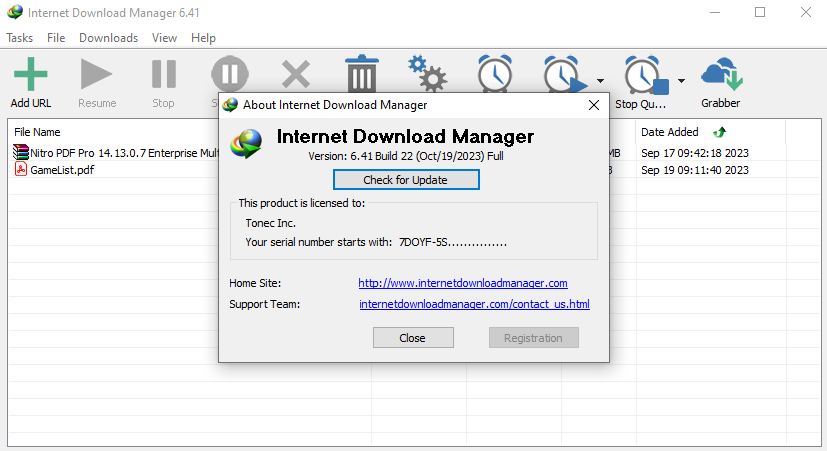Open the Grabber cloud icon
Viewport: 827px width, 451px height.
coord(722,74)
